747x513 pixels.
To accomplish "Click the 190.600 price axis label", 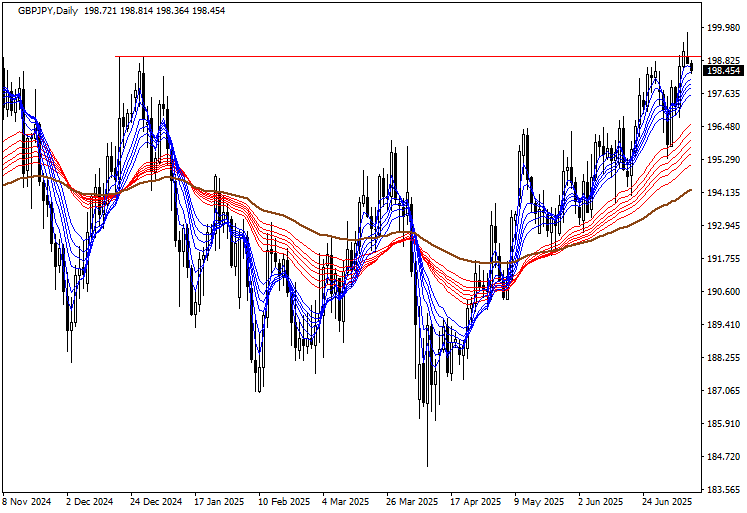I will pos(724,292).
